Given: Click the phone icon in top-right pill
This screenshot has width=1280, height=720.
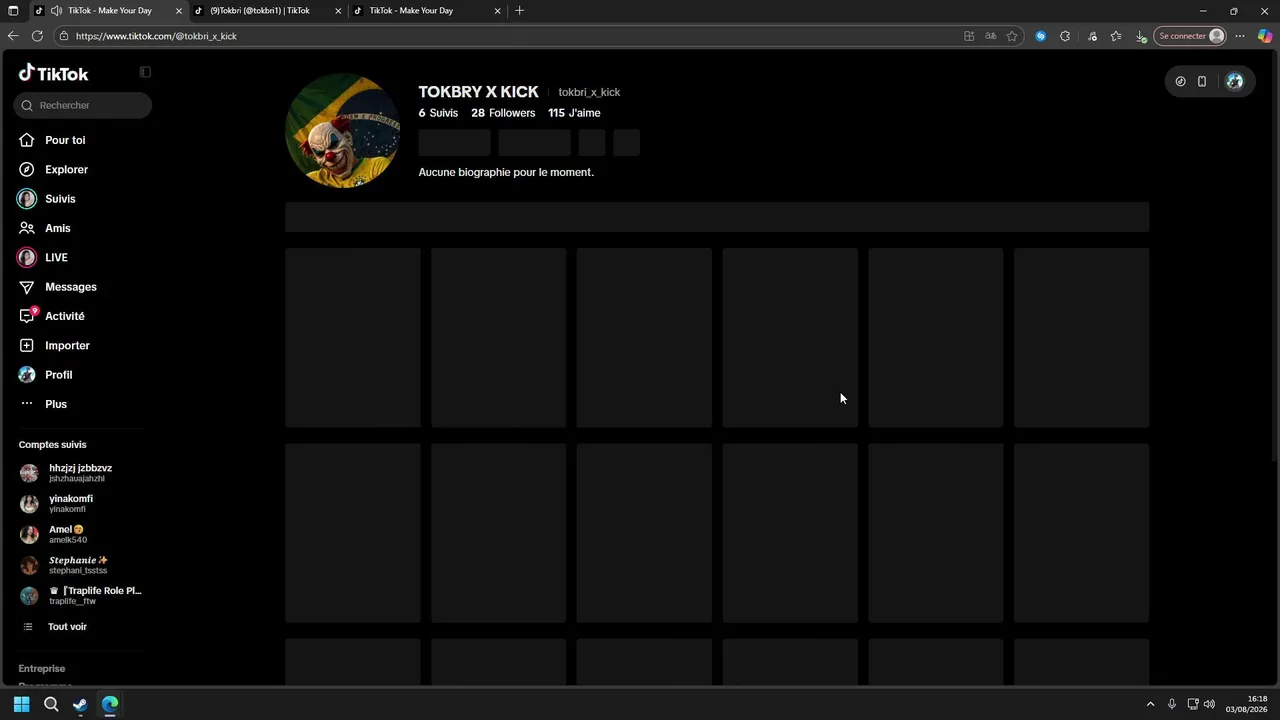Looking at the screenshot, I should coord(1202,82).
